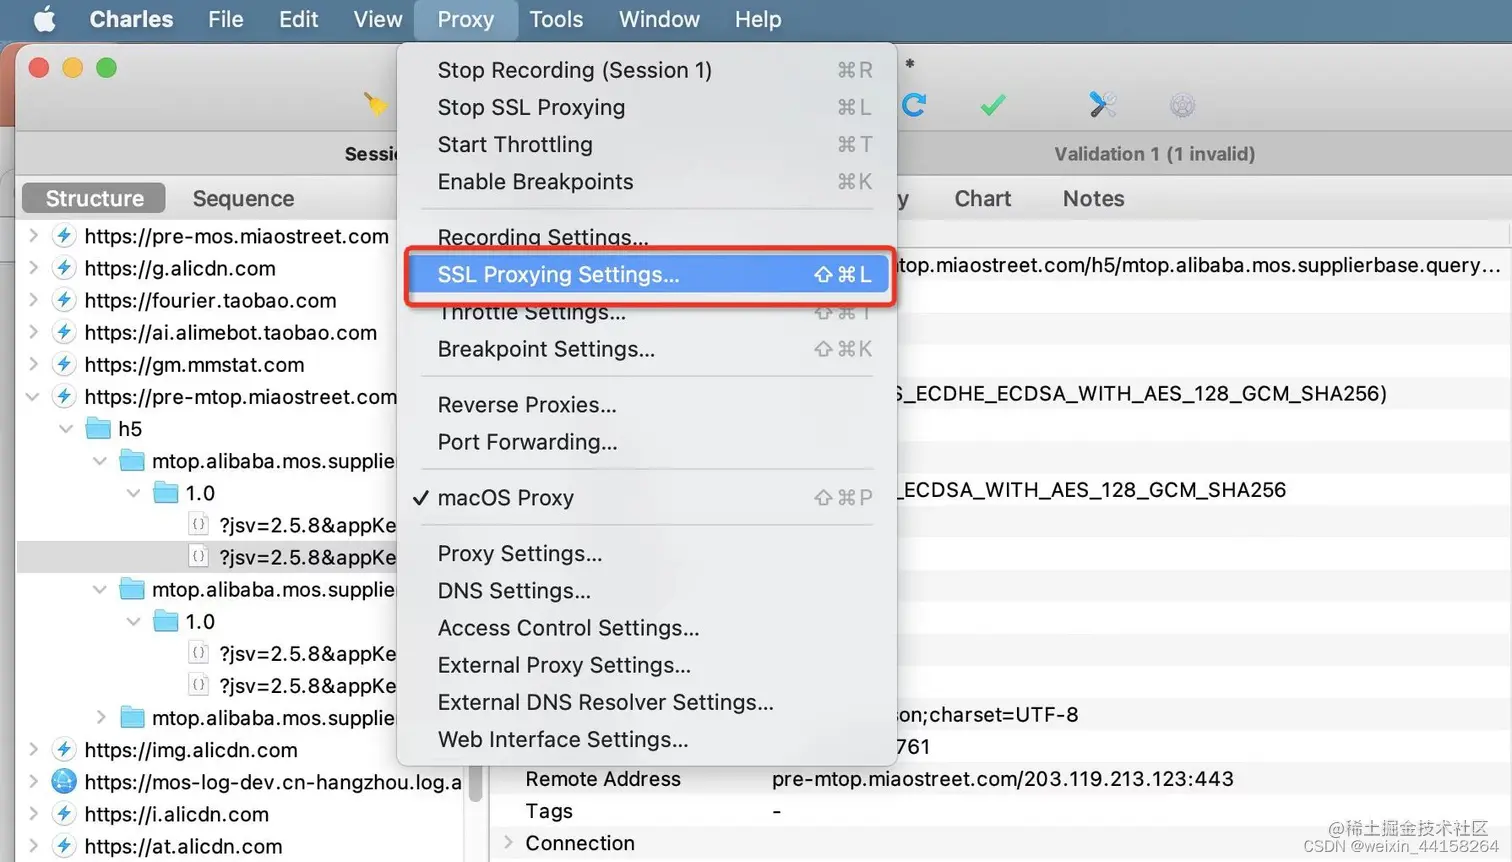Click lightning icon beside fourier.taobao.com

(64, 300)
